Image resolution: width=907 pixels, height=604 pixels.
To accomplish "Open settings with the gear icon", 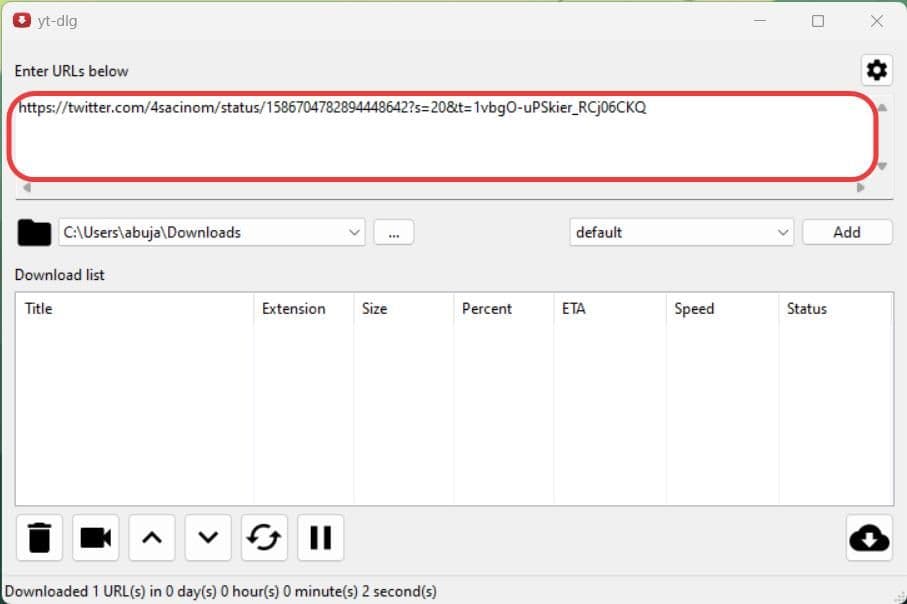I will pyautogui.click(x=876, y=70).
